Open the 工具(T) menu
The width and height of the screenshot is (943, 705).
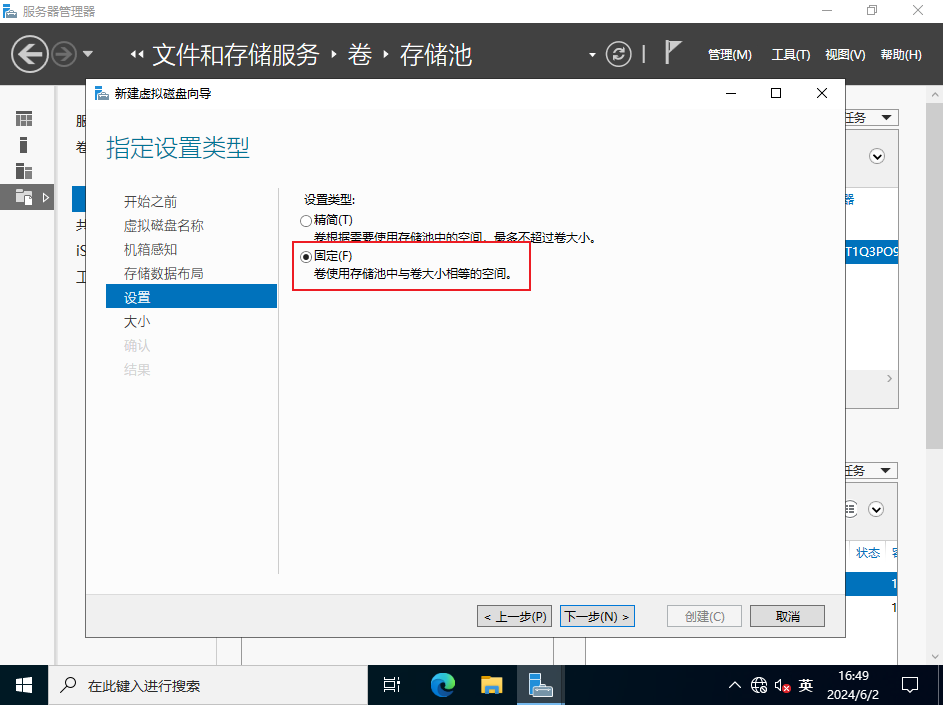point(790,55)
